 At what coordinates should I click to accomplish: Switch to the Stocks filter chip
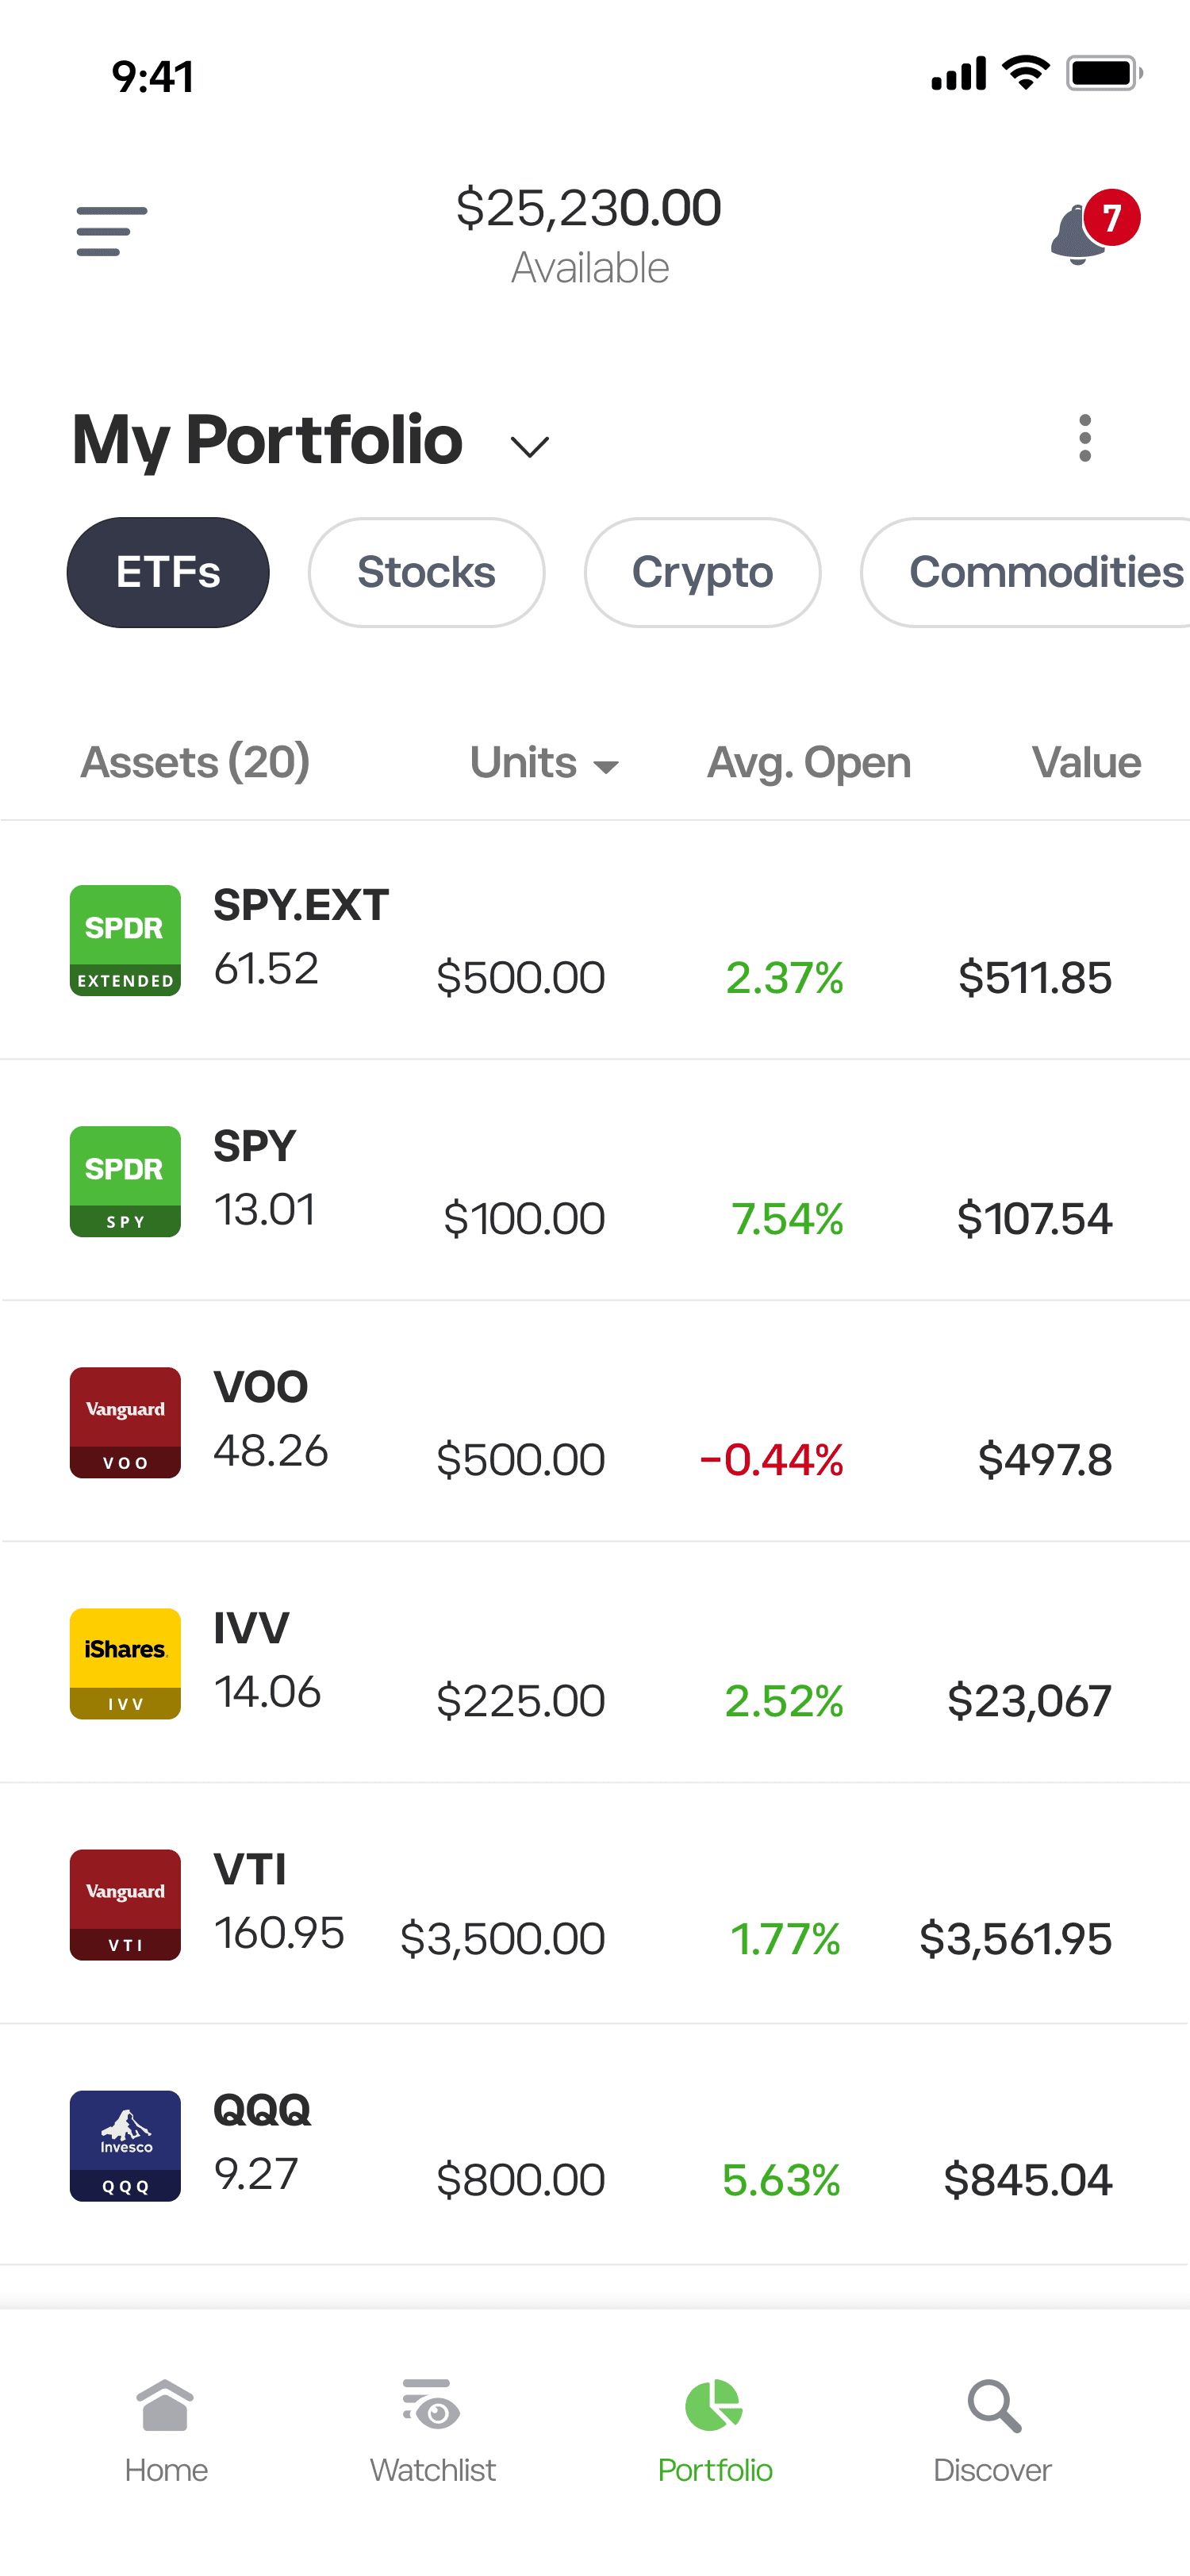426,572
